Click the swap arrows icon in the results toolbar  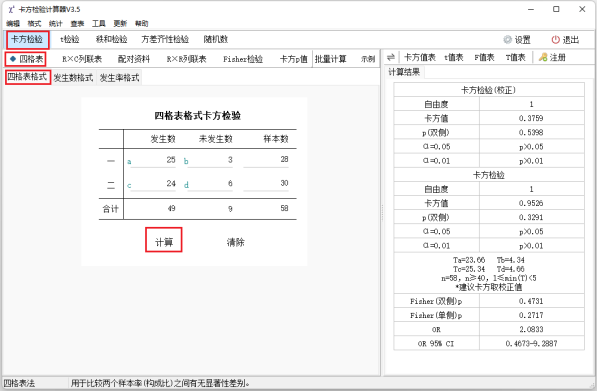pos(391,58)
